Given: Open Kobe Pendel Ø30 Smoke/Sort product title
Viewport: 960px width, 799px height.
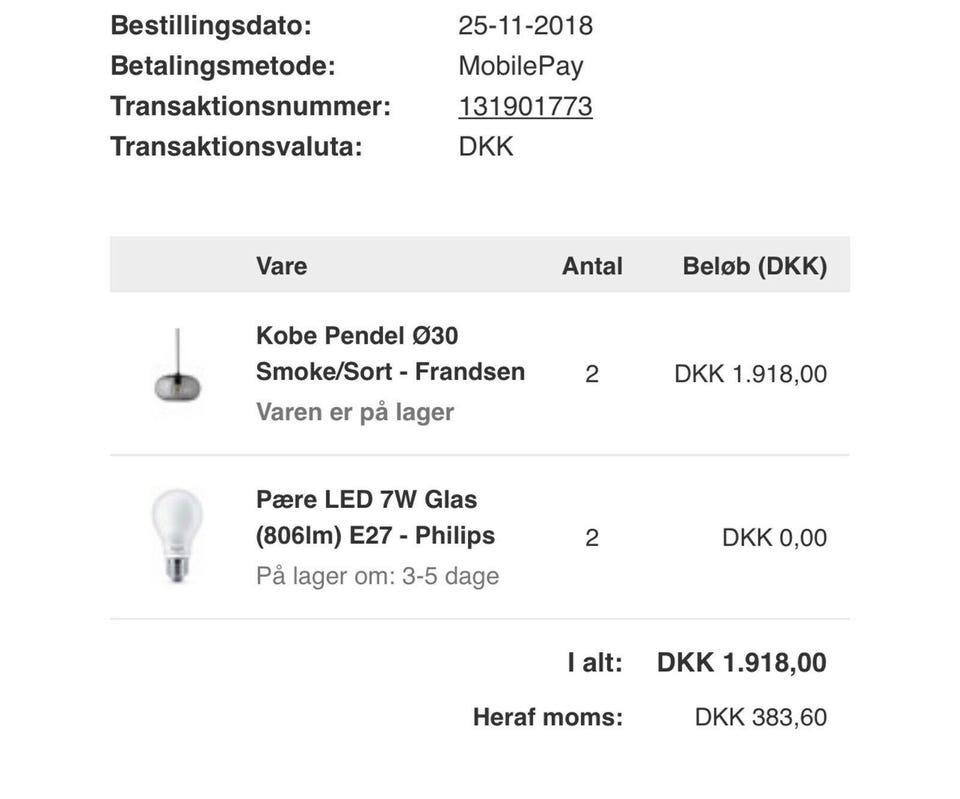Looking at the screenshot, I should click(x=391, y=354).
